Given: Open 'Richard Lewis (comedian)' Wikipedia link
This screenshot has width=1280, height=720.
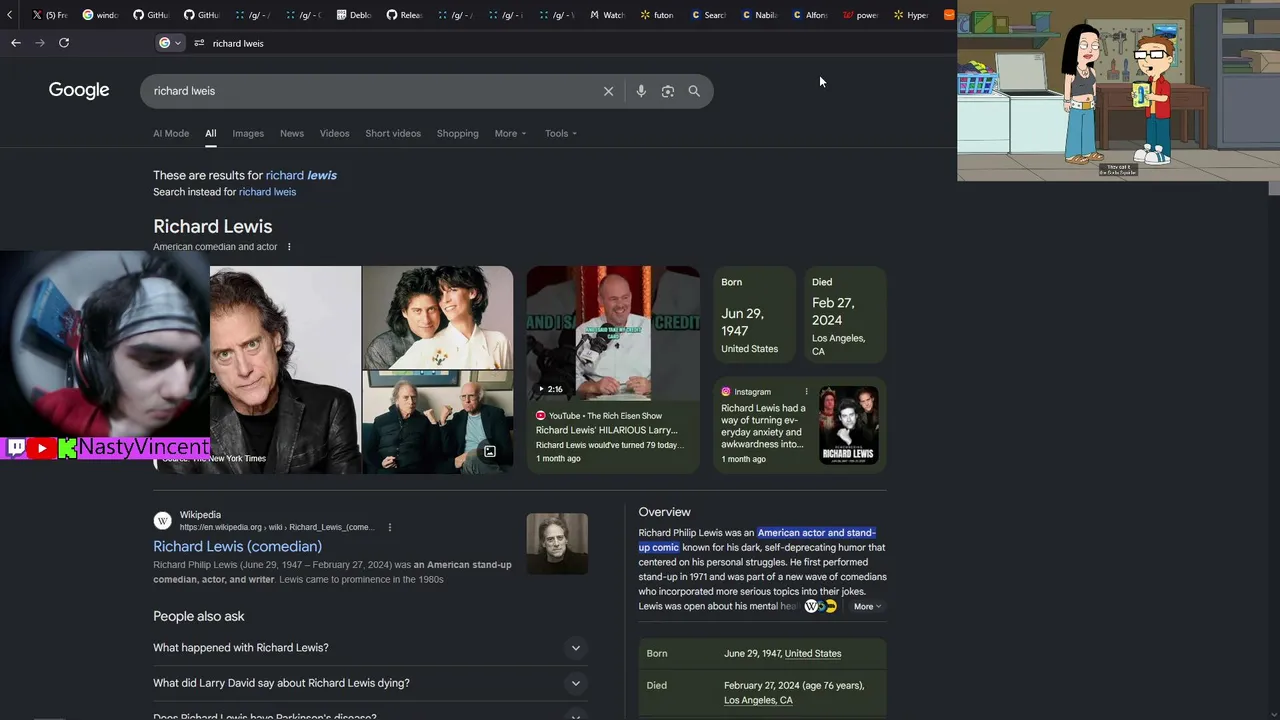Looking at the screenshot, I should (237, 546).
